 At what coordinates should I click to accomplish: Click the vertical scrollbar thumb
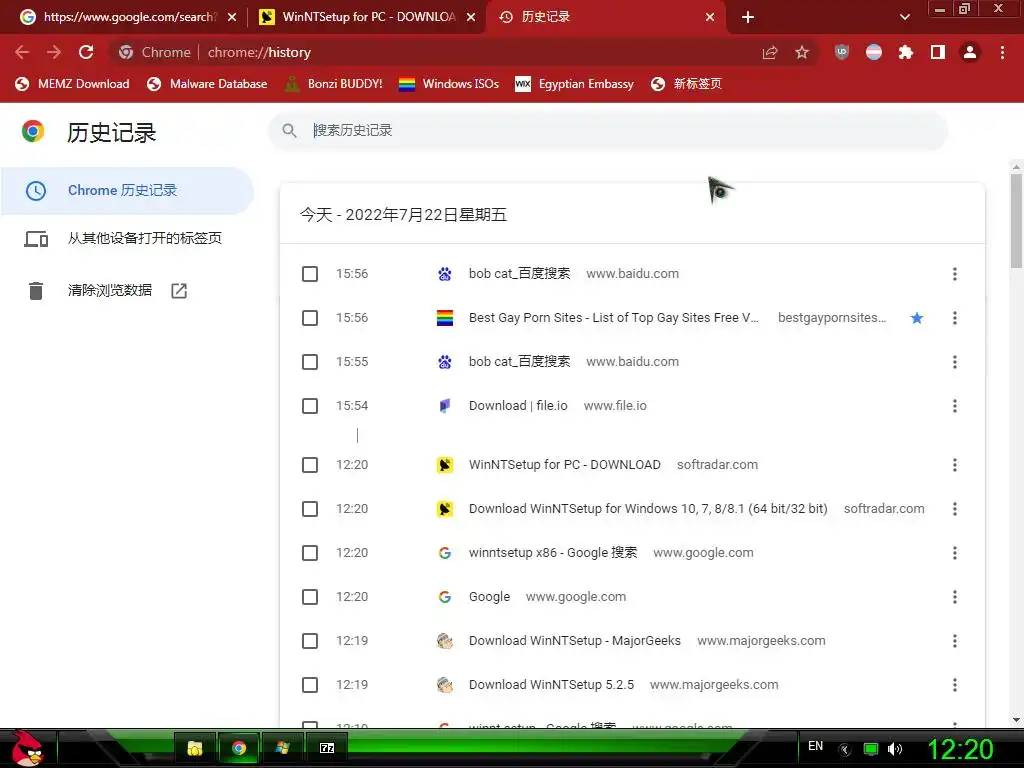(1016, 220)
